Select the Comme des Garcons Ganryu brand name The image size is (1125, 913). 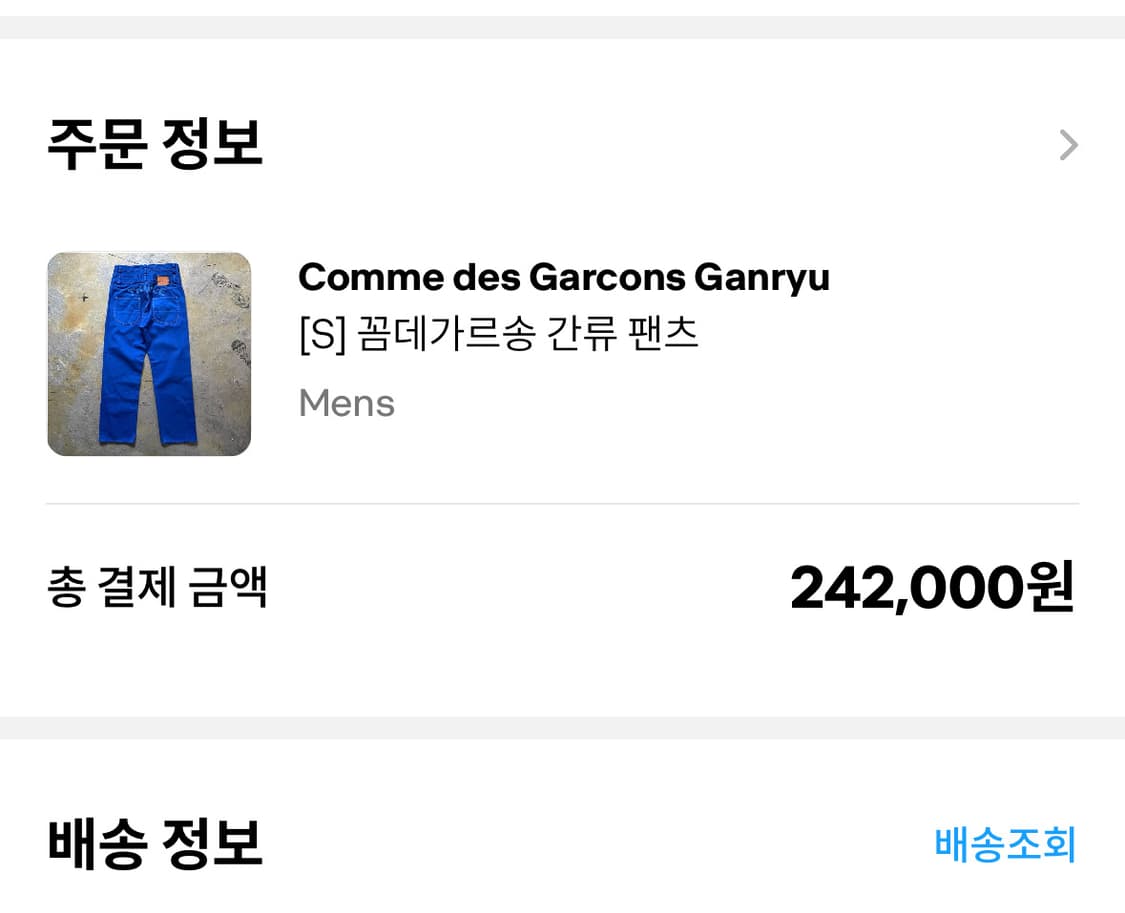563,277
